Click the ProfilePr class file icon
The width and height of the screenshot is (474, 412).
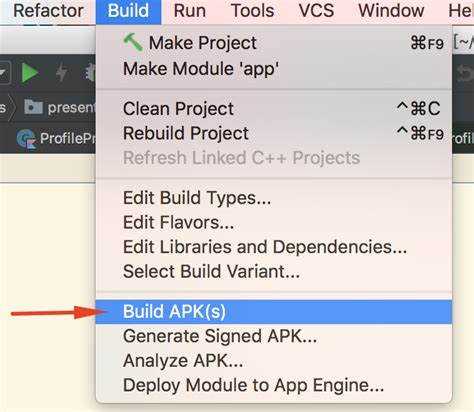pos(26,139)
